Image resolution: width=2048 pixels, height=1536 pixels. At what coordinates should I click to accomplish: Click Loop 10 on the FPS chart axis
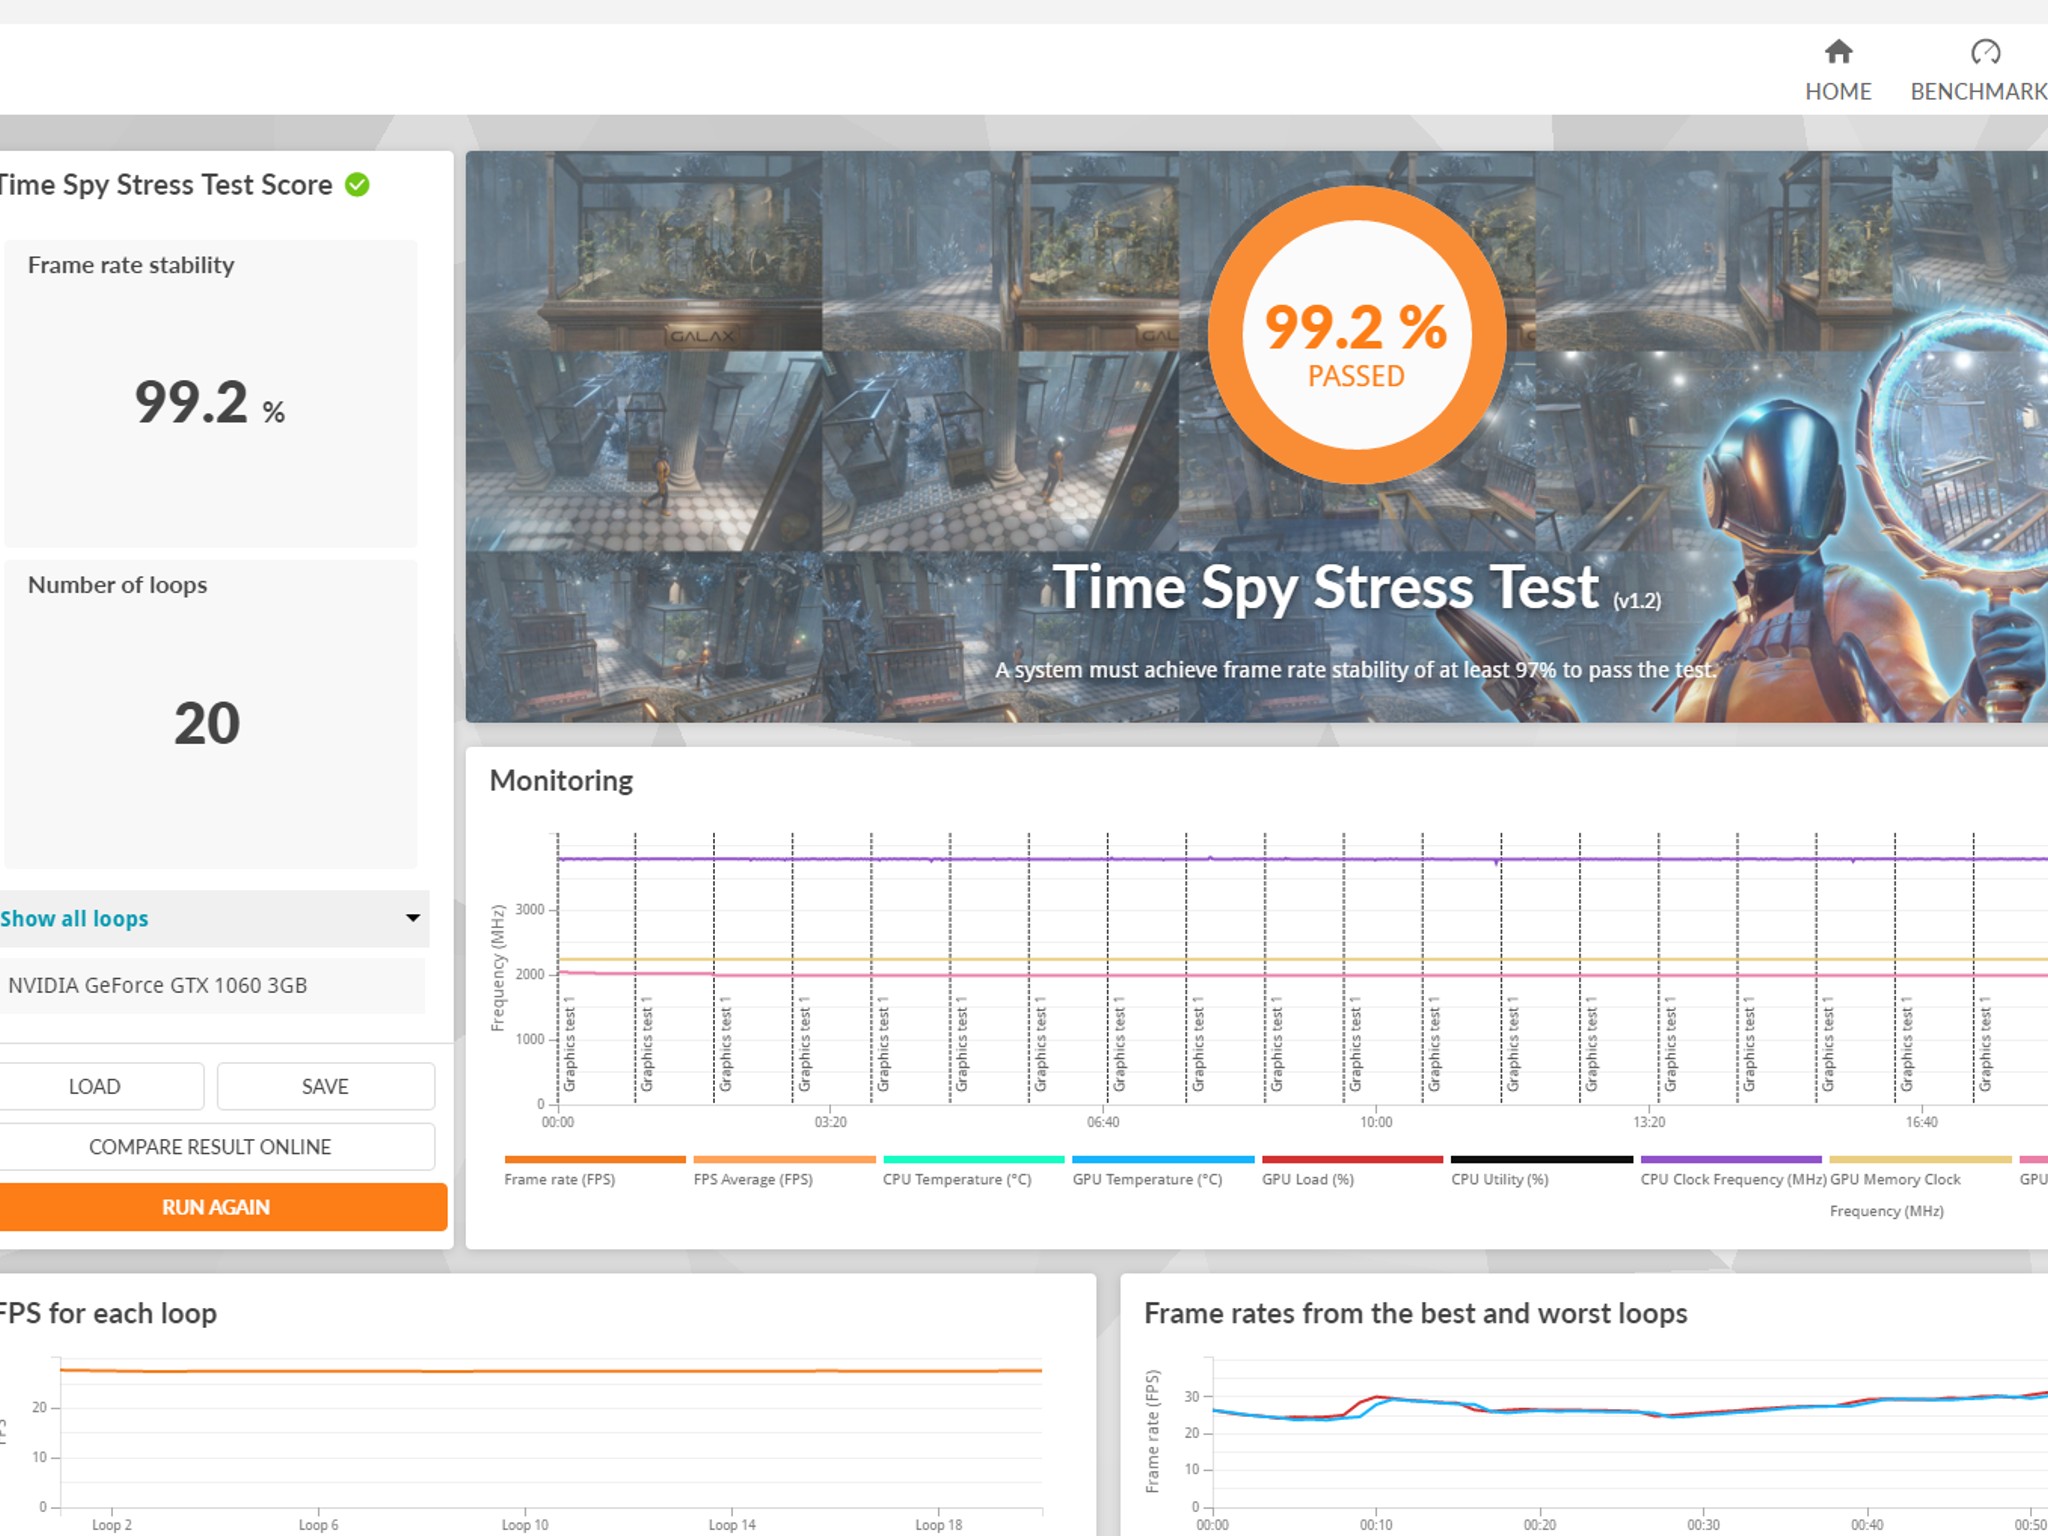(x=525, y=1525)
